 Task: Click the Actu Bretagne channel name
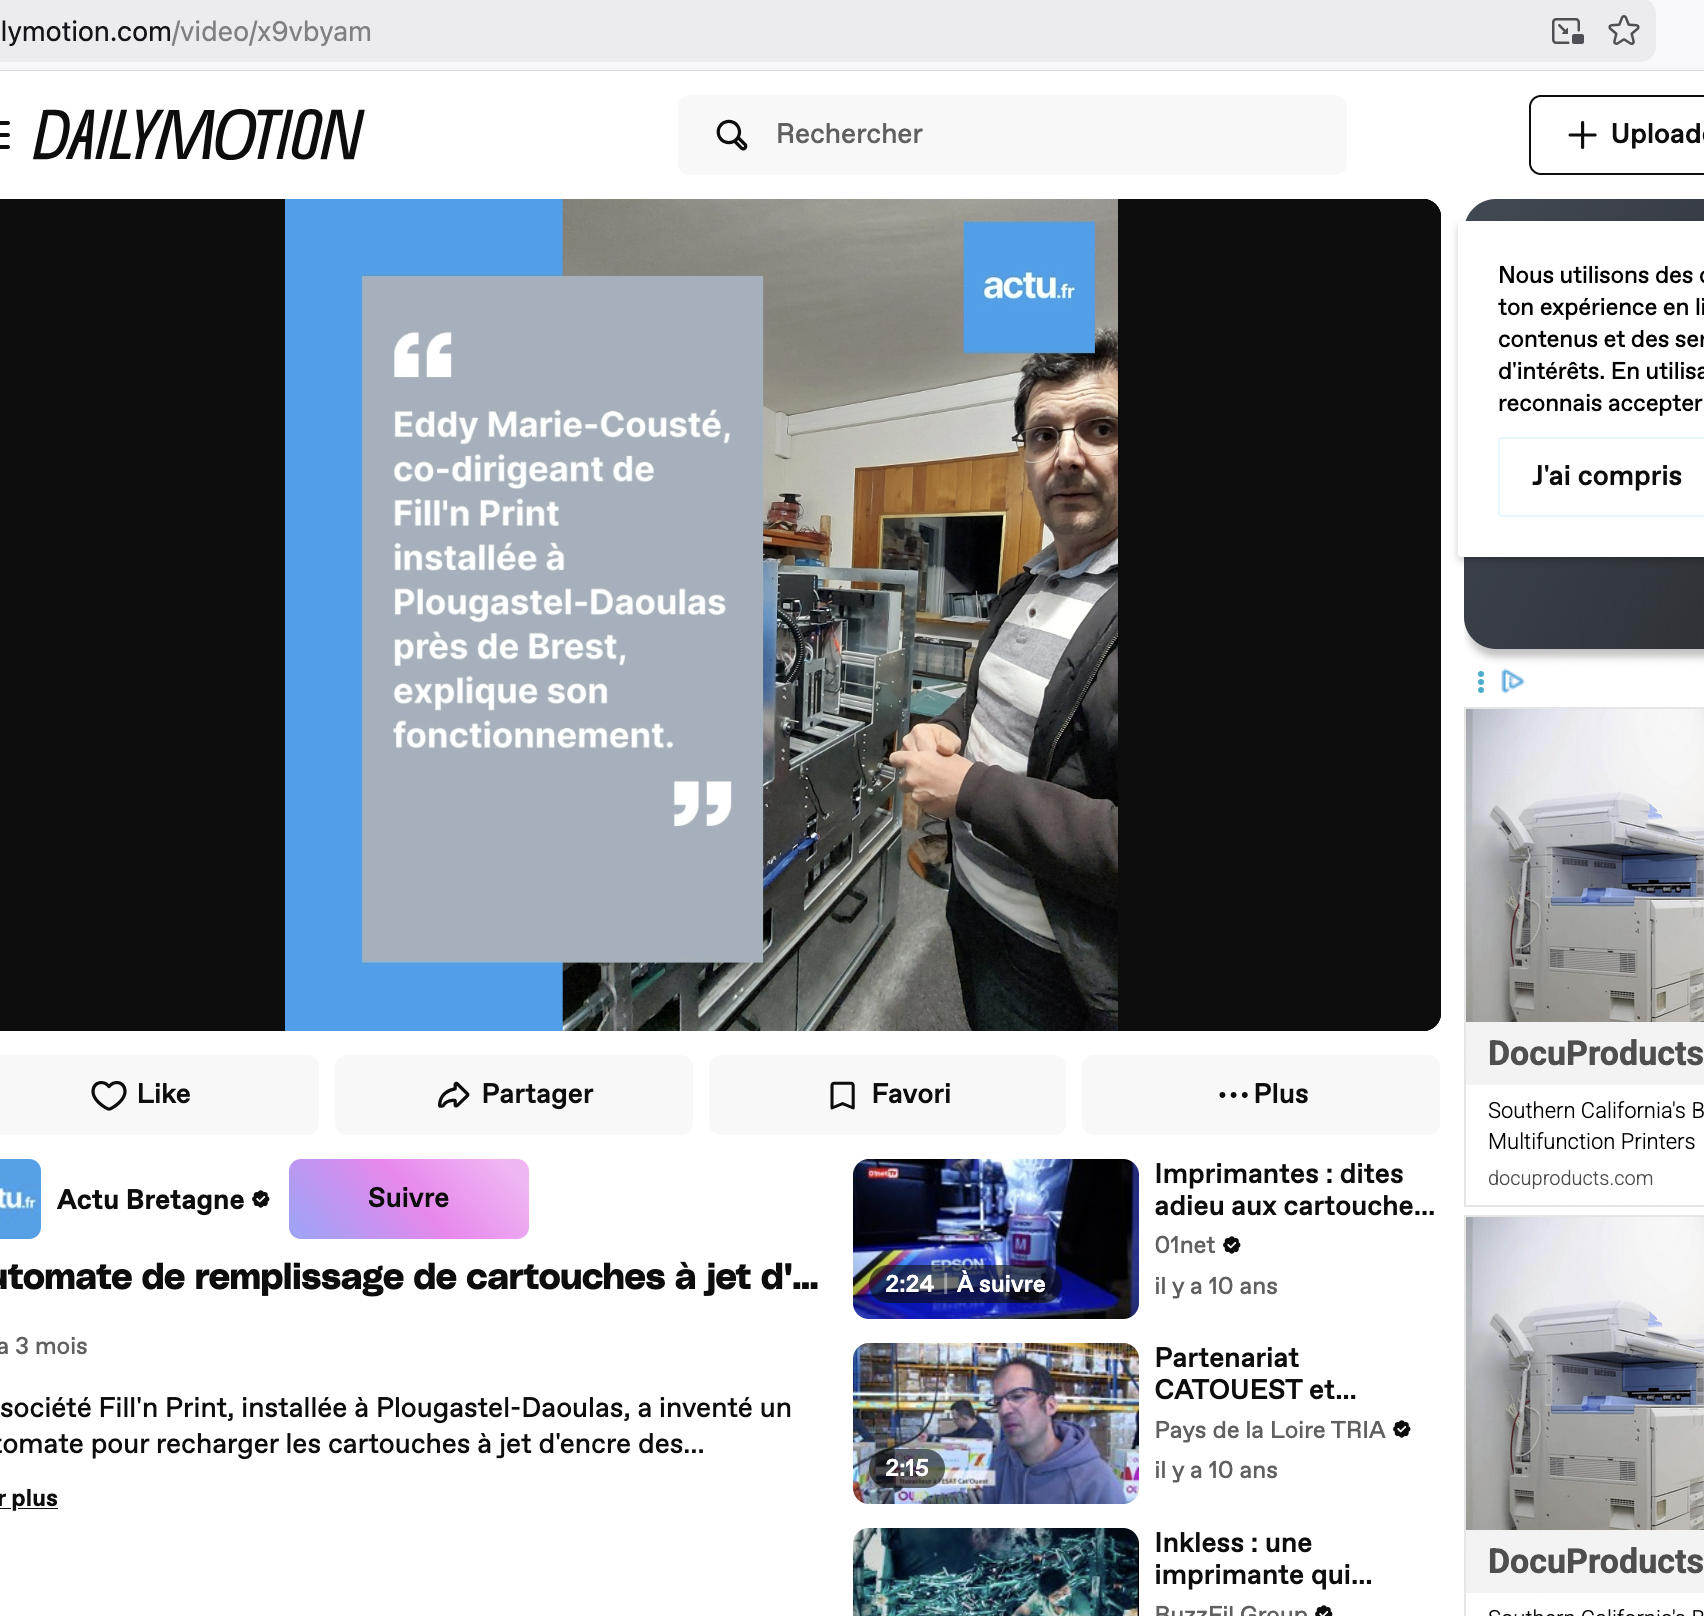tap(150, 1199)
